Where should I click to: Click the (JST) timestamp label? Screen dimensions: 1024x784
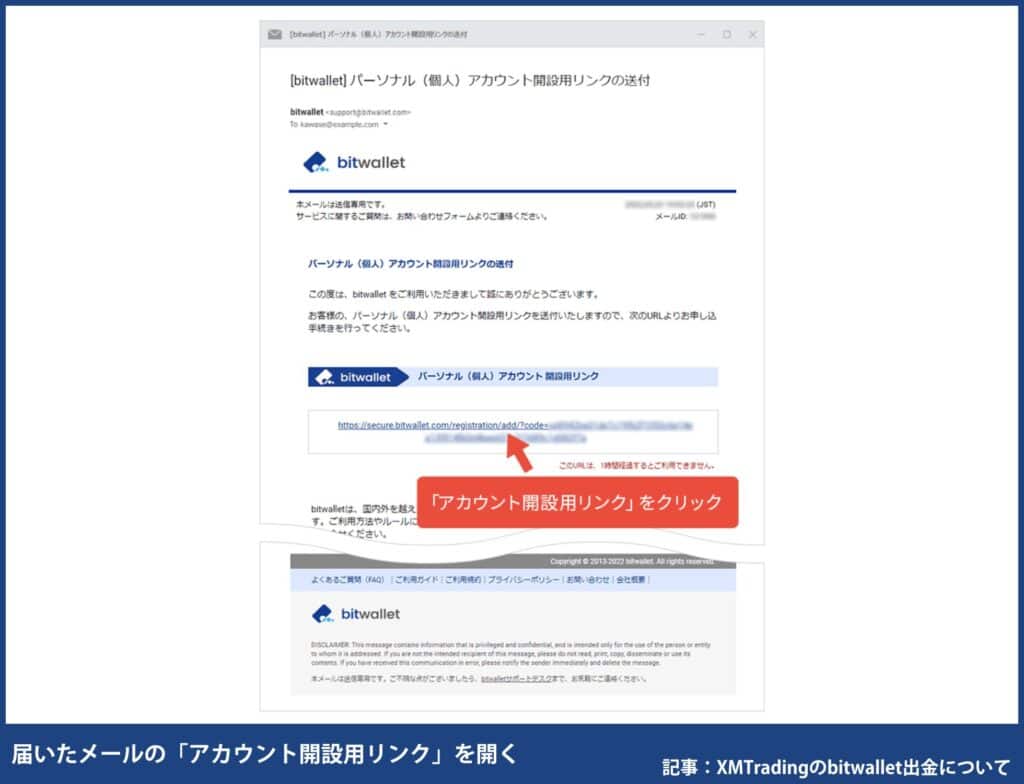click(x=706, y=204)
